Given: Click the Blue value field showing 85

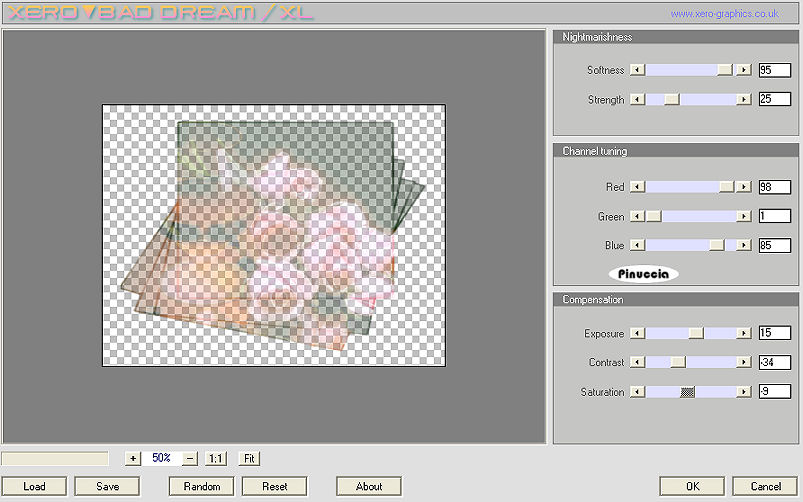Looking at the screenshot, I should click(x=774, y=245).
